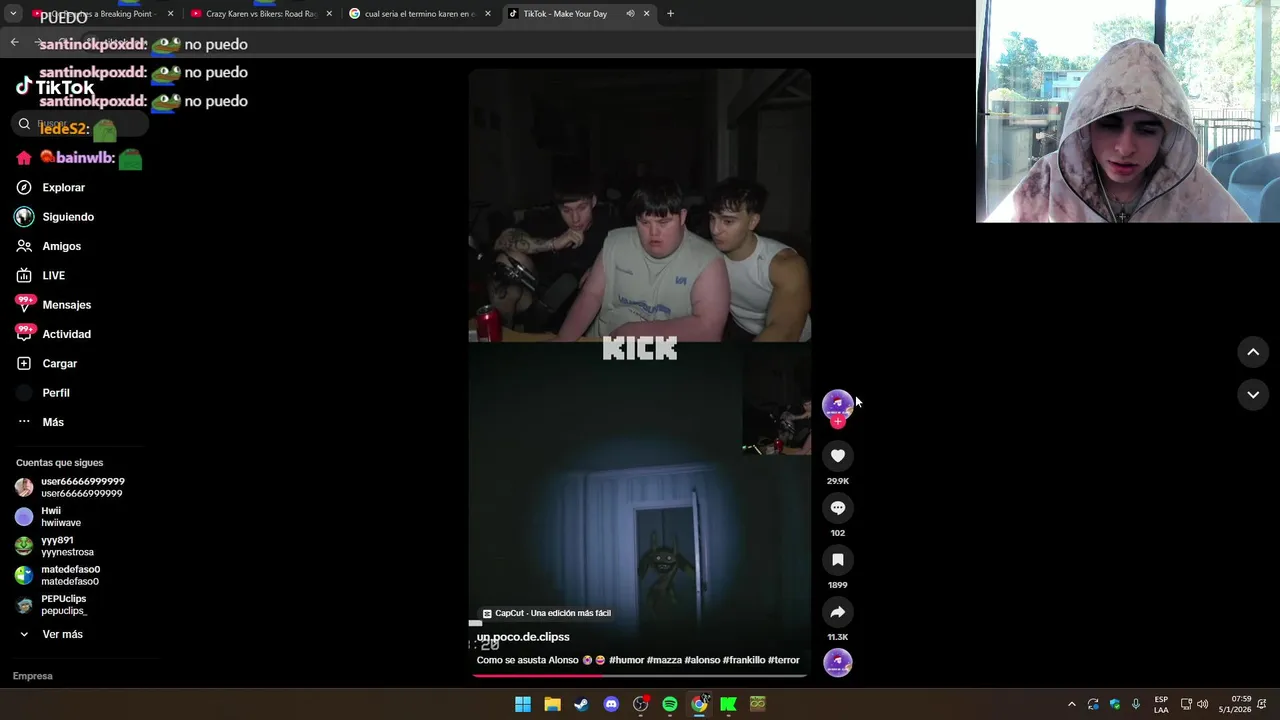Viewport: 1280px width, 720px height.
Task: Open Steam from taskbar
Action: (581, 704)
